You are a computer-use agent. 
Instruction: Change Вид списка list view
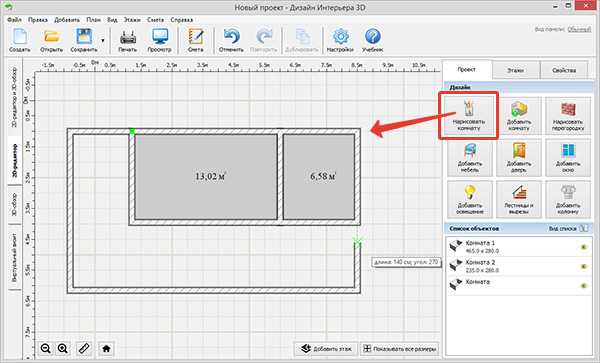[x=568, y=228]
